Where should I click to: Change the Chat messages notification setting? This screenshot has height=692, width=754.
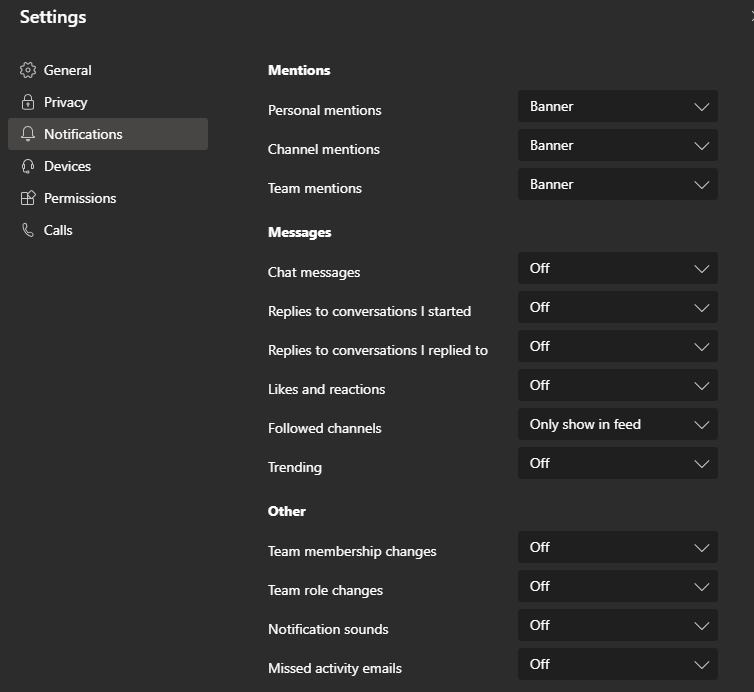point(617,268)
